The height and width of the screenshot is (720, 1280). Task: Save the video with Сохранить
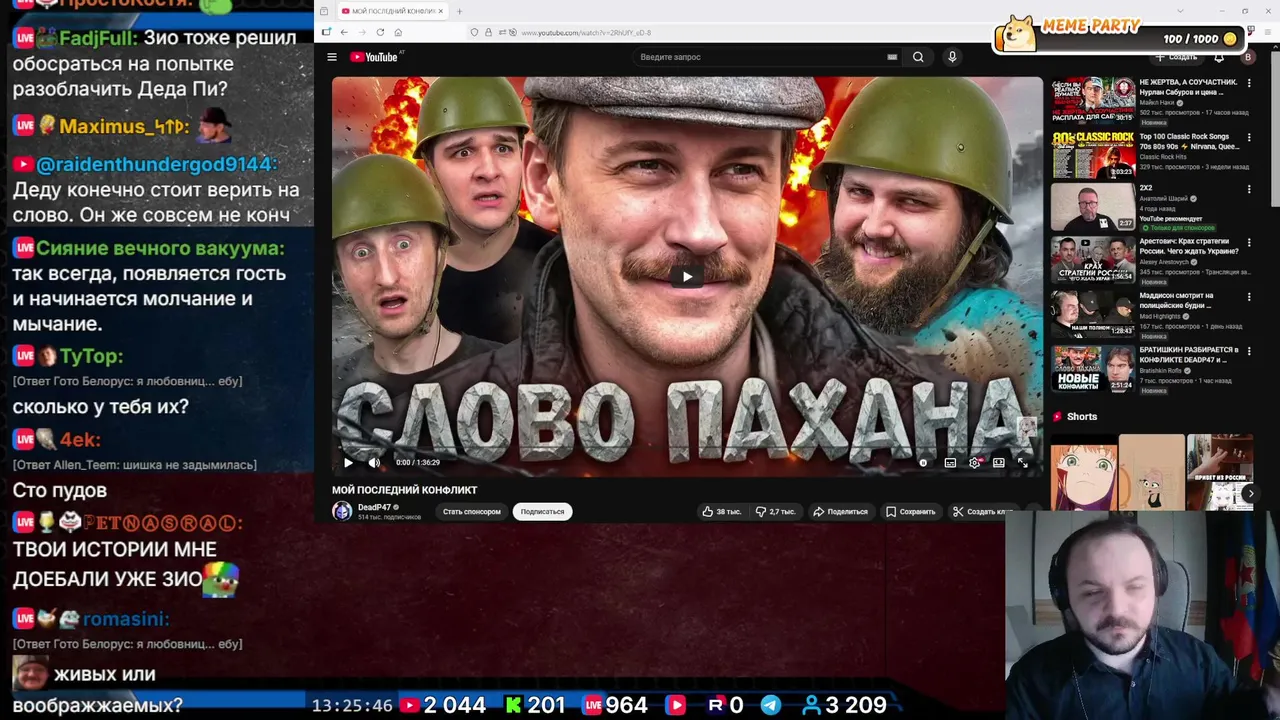tap(910, 511)
